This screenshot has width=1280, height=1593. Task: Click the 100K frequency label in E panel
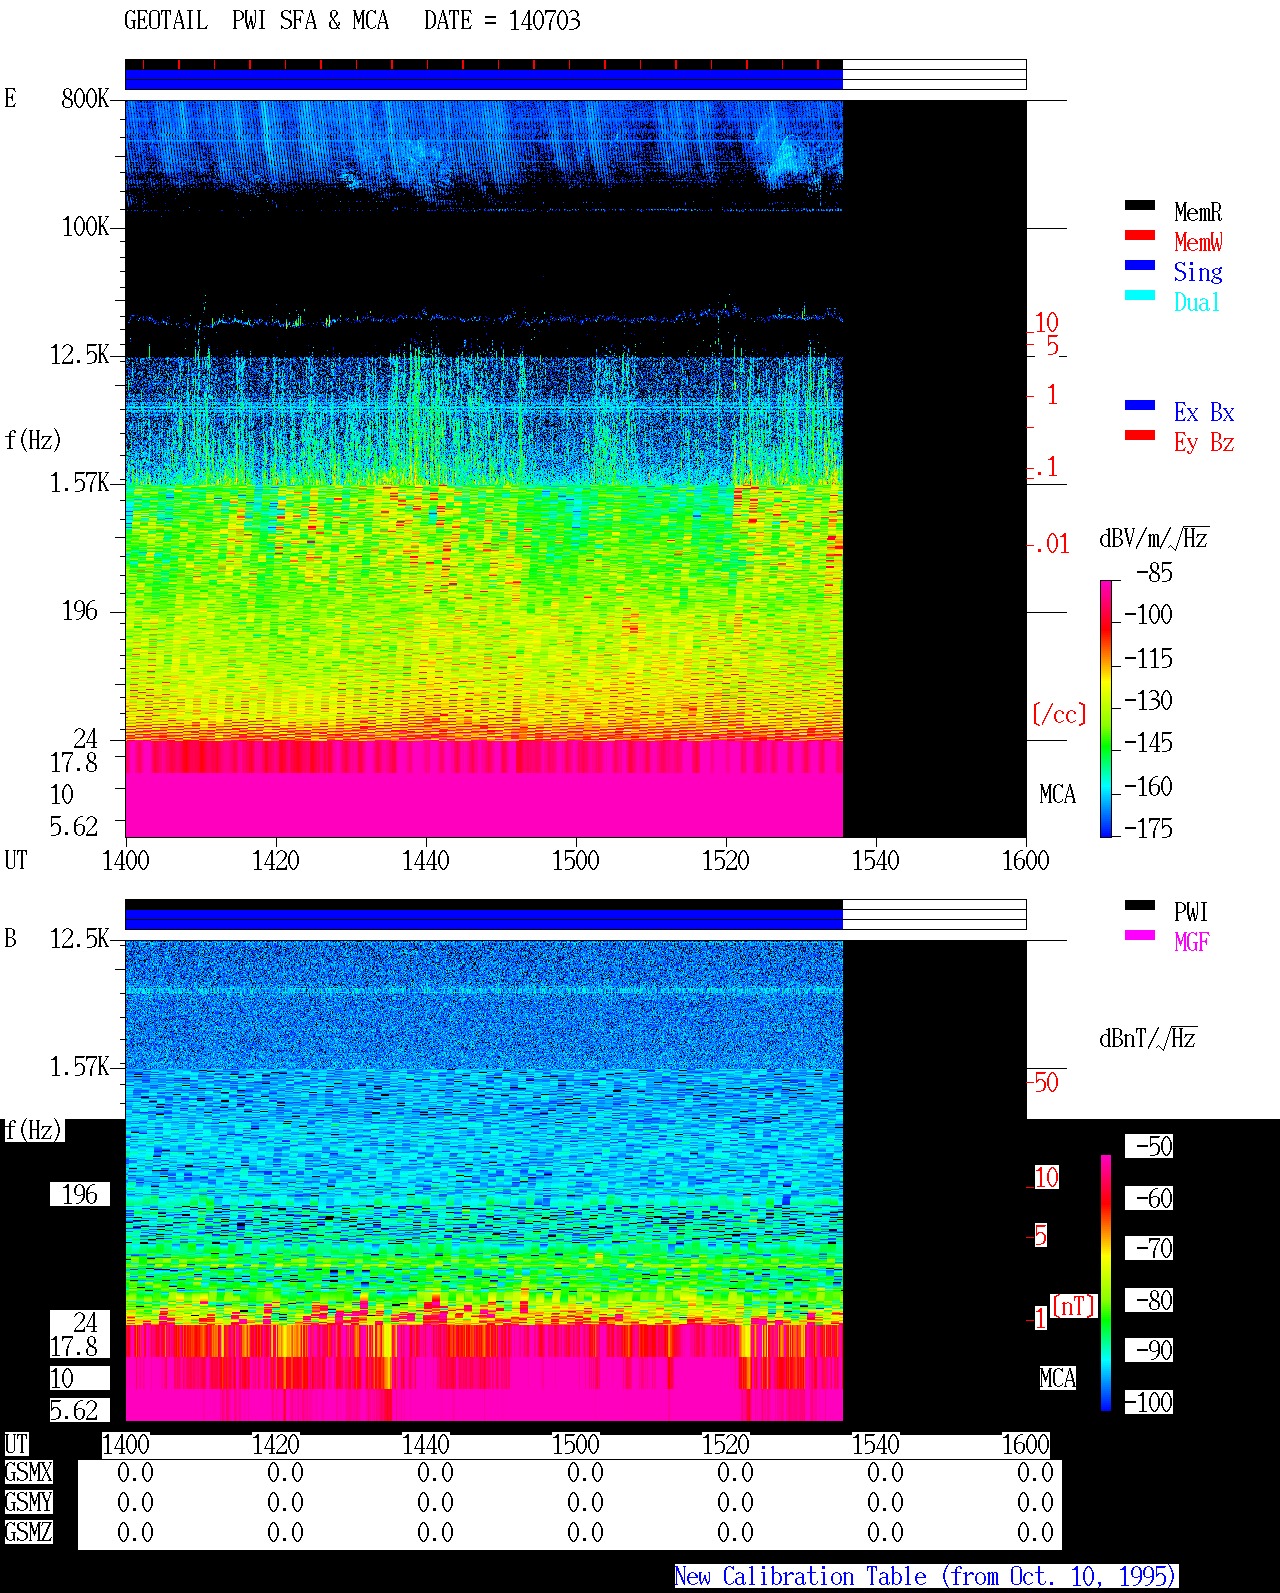tap(85, 227)
